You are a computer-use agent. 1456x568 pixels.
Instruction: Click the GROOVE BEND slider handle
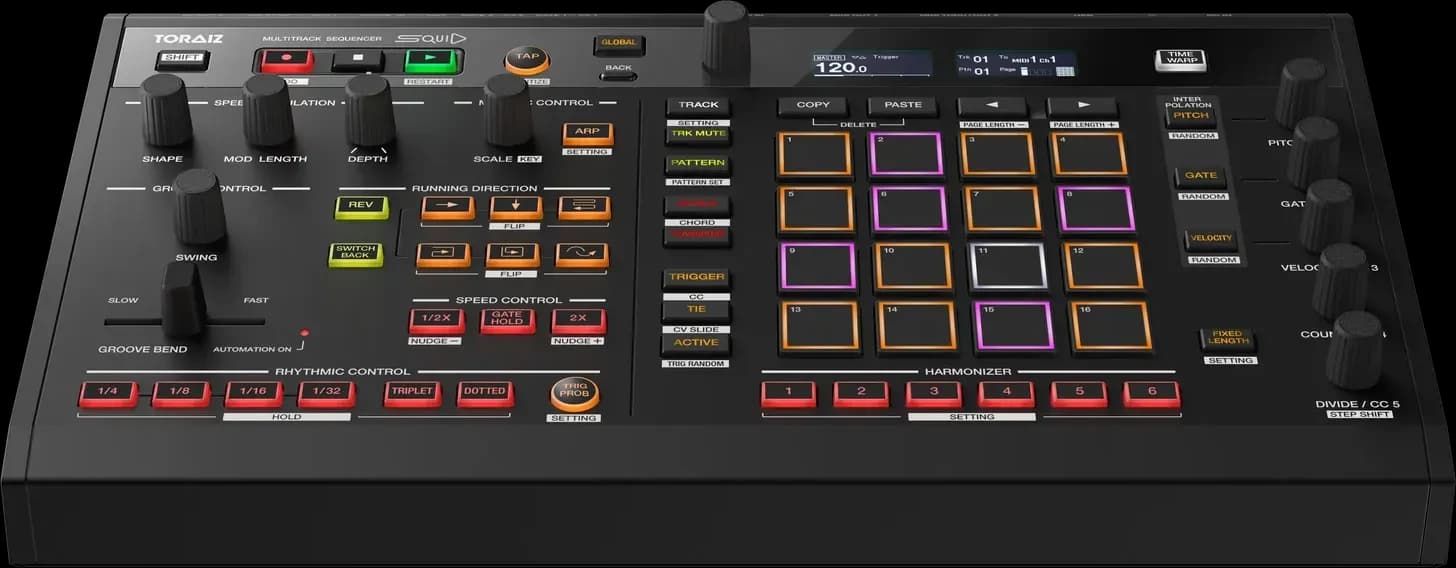[x=184, y=300]
